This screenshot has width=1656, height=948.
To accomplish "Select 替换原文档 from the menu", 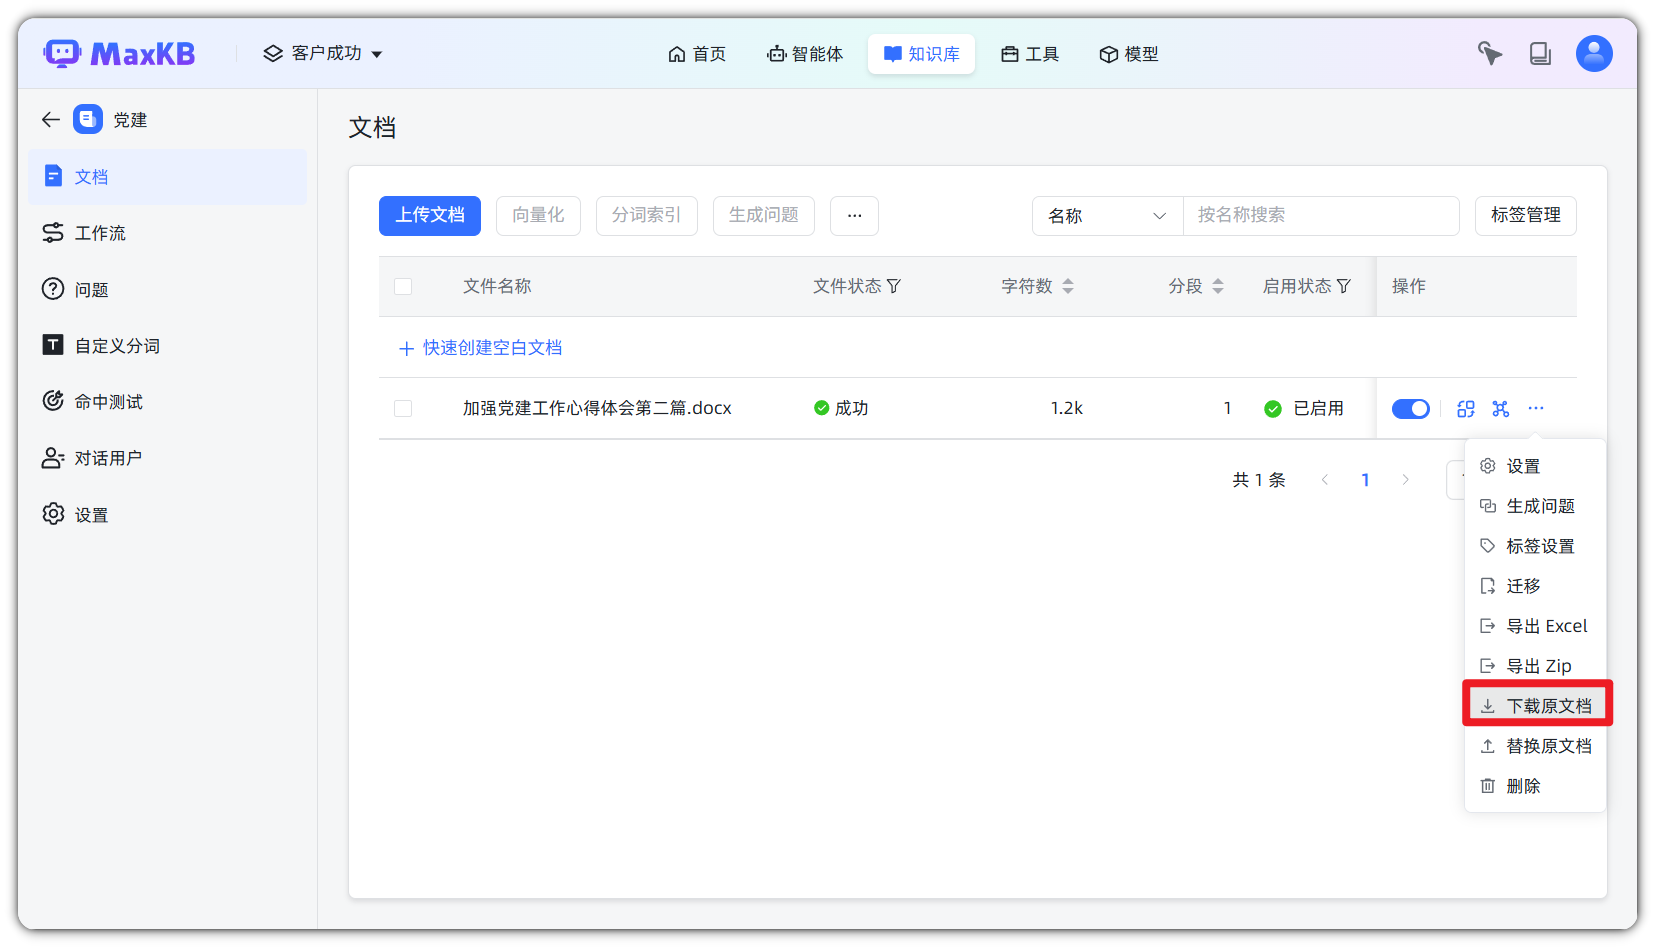I will click(1537, 746).
